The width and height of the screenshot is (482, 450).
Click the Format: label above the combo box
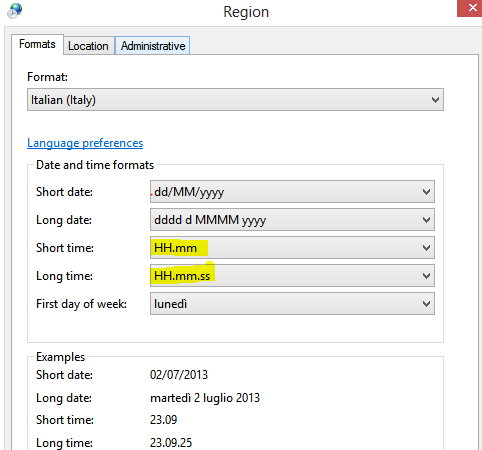pyautogui.click(x=47, y=77)
